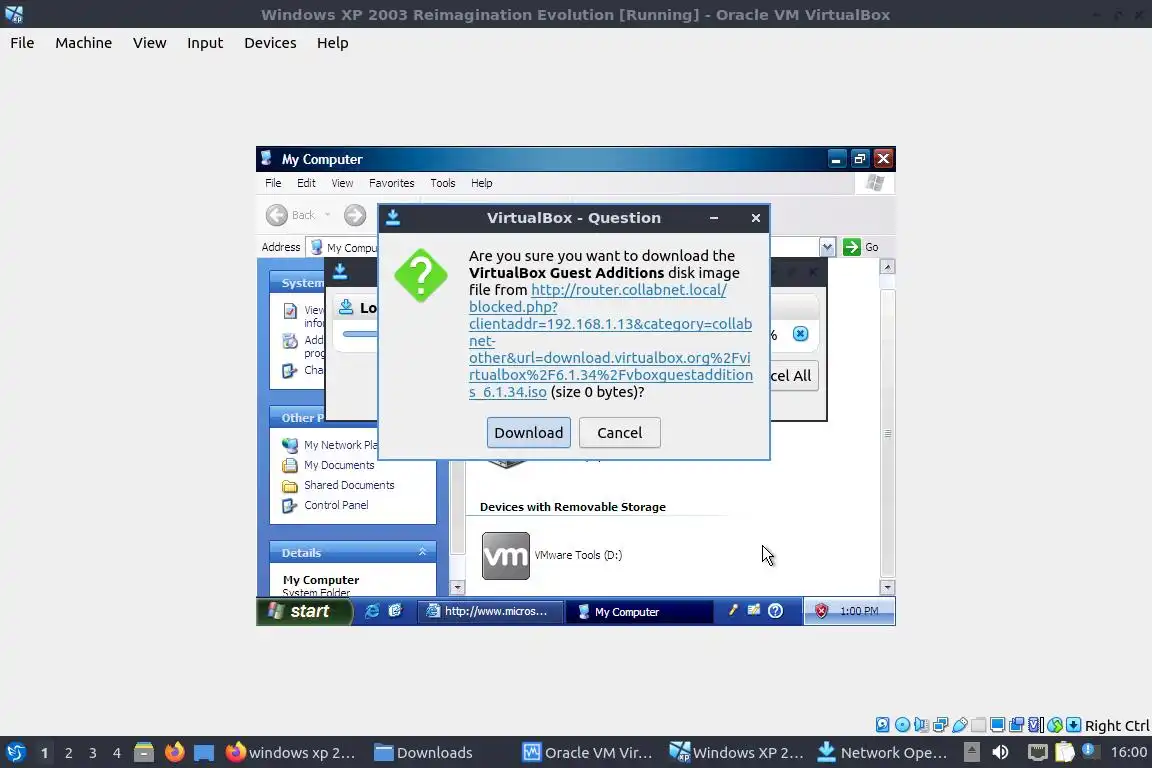Click the clipboard manager tray icon
This screenshot has height=768, width=1152.
click(x=1064, y=752)
